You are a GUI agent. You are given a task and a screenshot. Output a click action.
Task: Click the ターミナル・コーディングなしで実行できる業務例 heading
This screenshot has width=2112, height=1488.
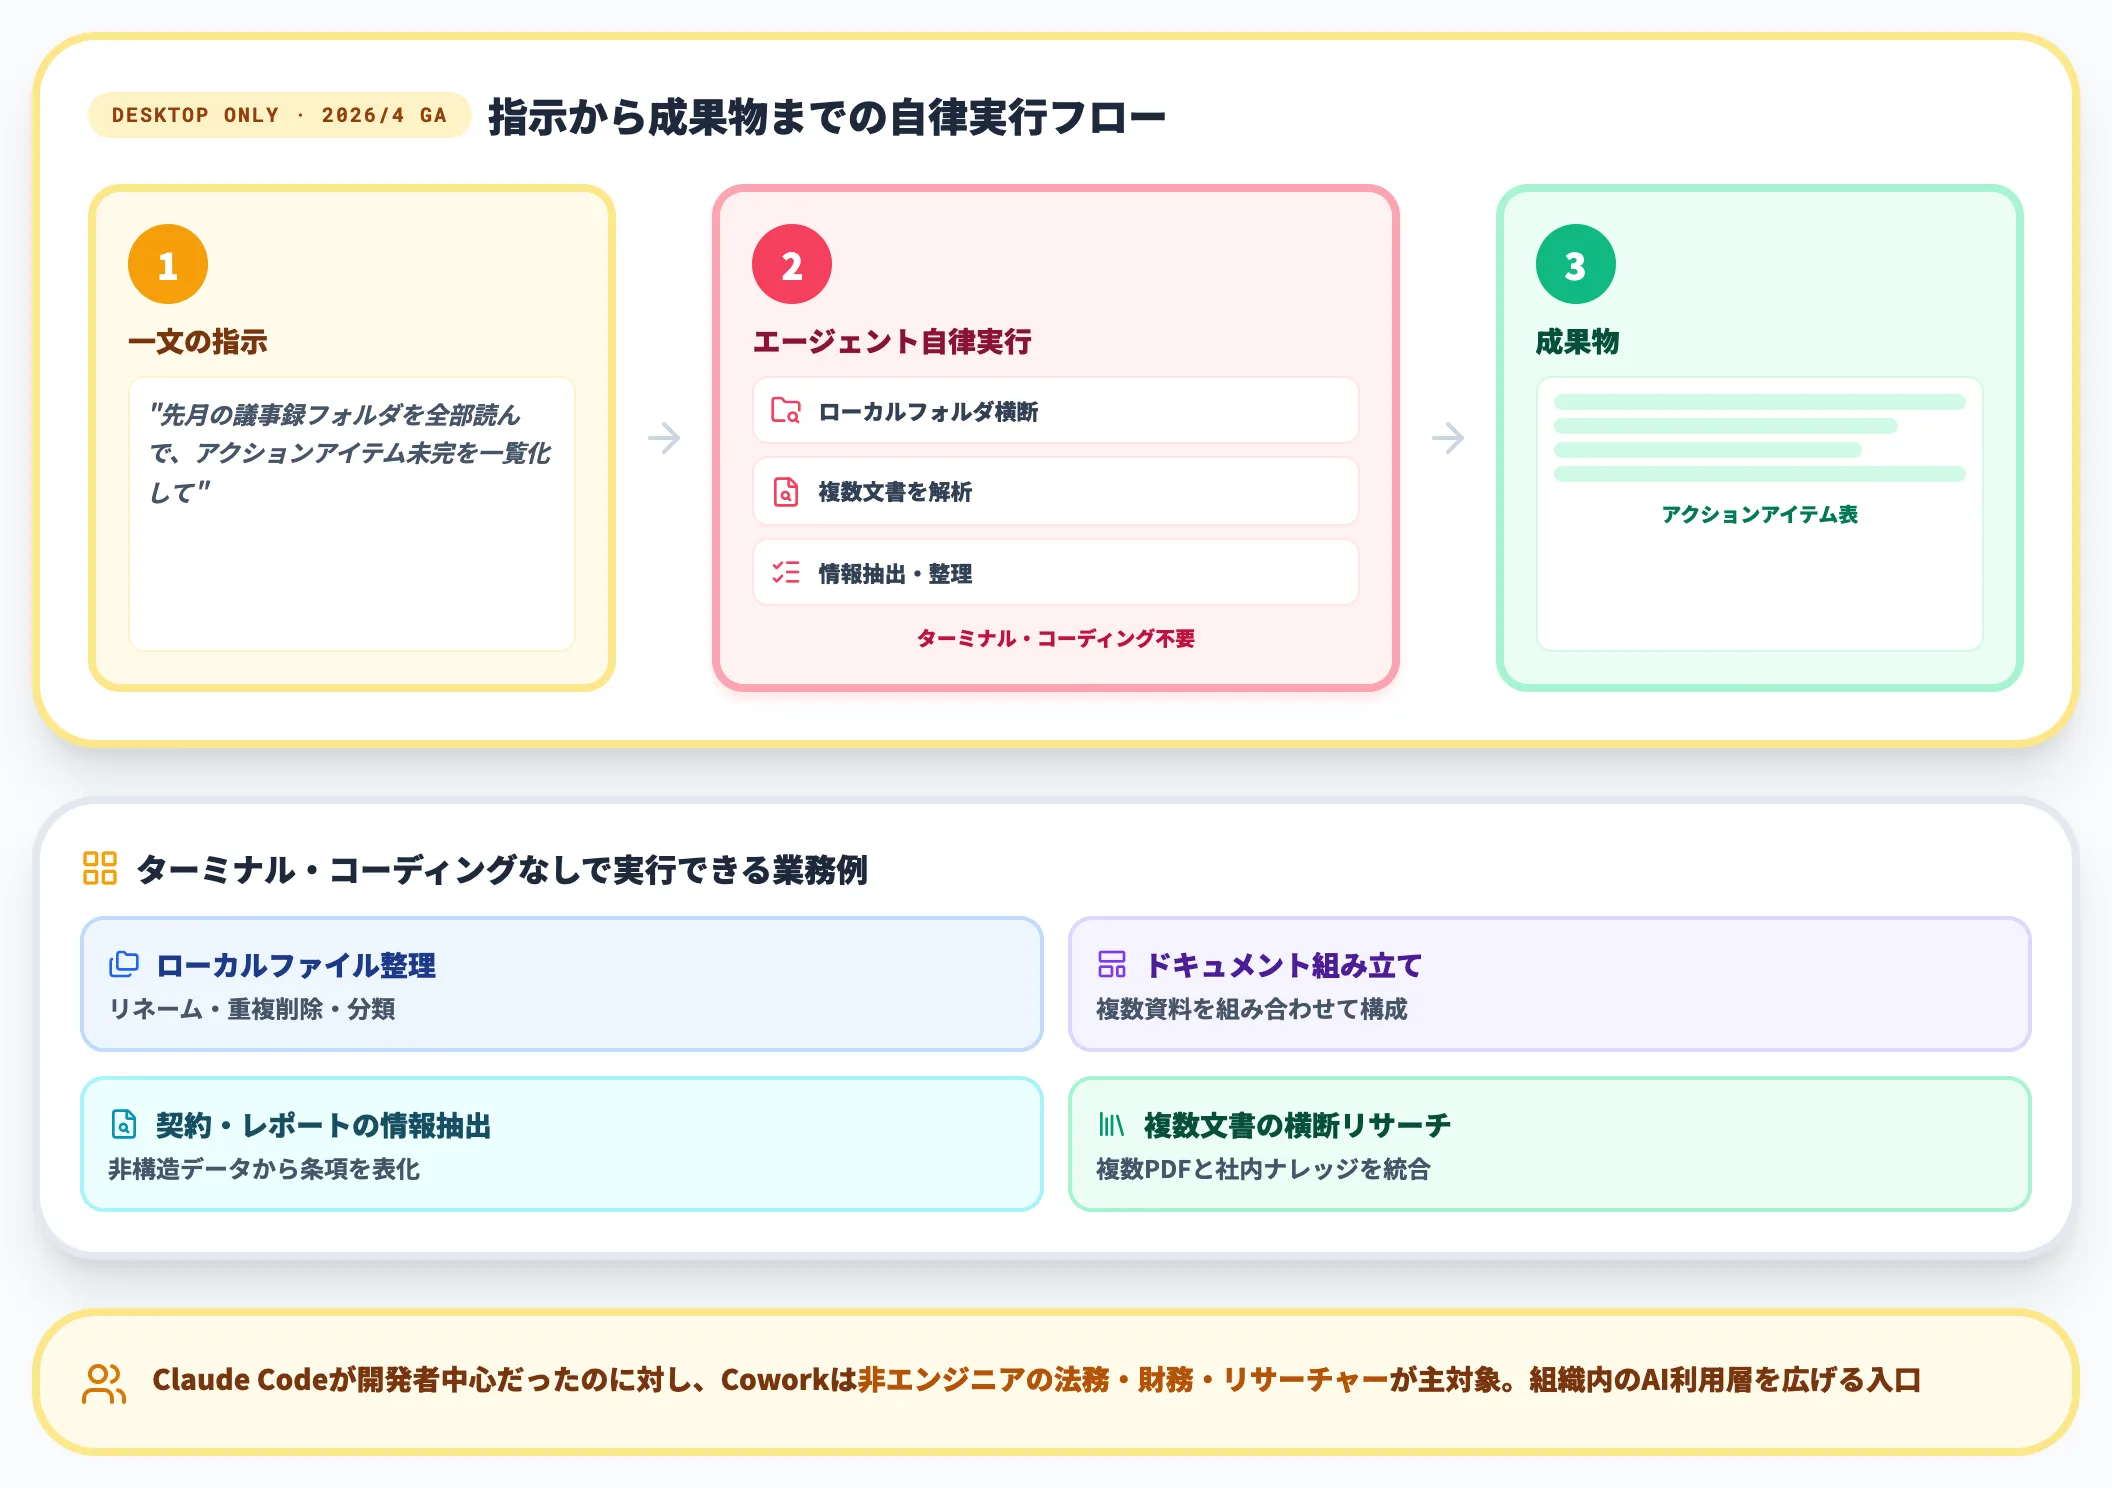pyautogui.click(x=501, y=869)
